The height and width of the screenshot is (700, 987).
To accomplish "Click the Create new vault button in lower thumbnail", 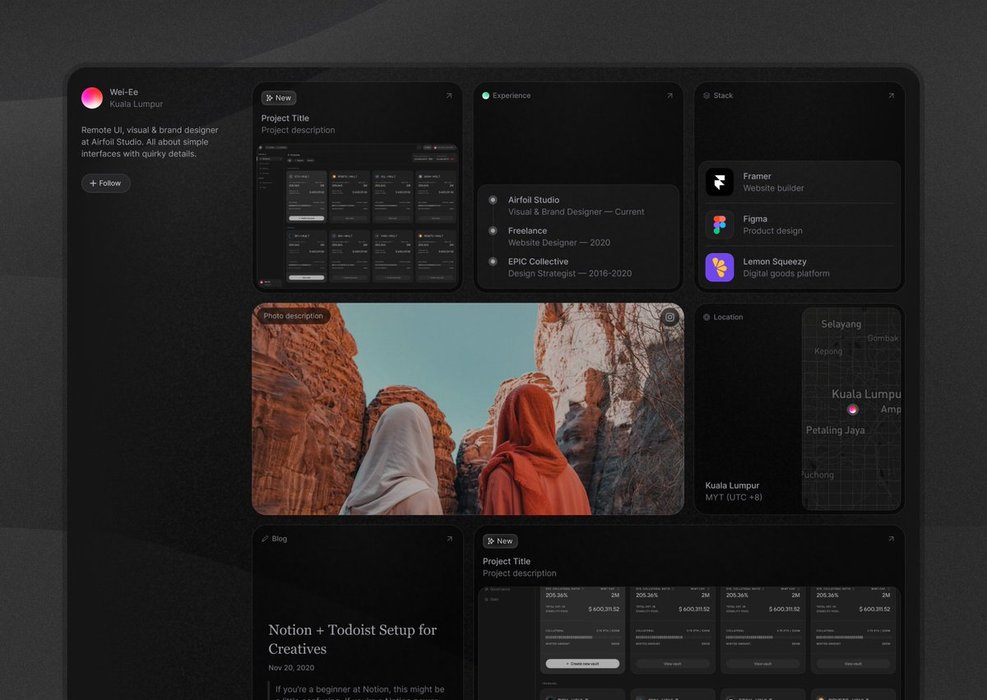I will tap(582, 663).
